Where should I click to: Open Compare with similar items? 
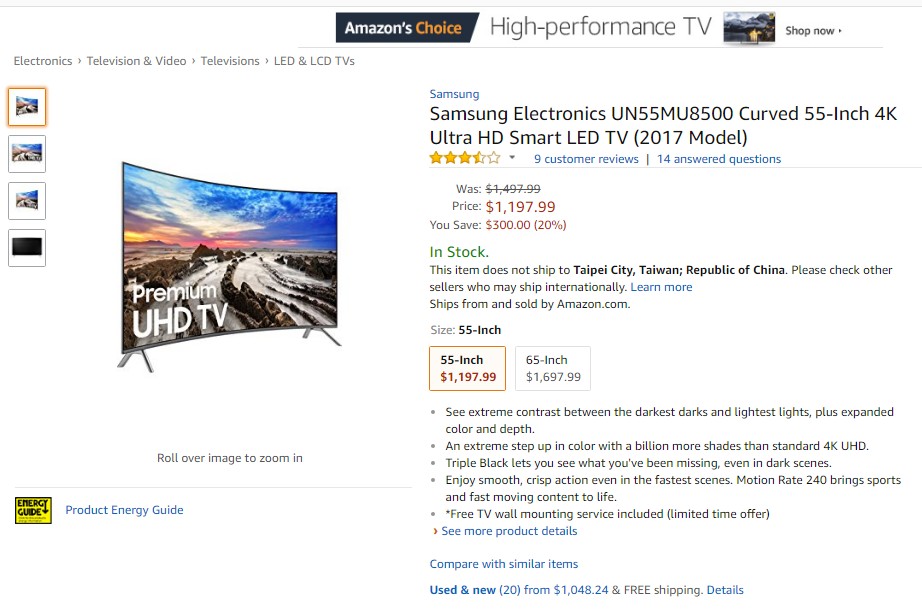(x=504, y=564)
